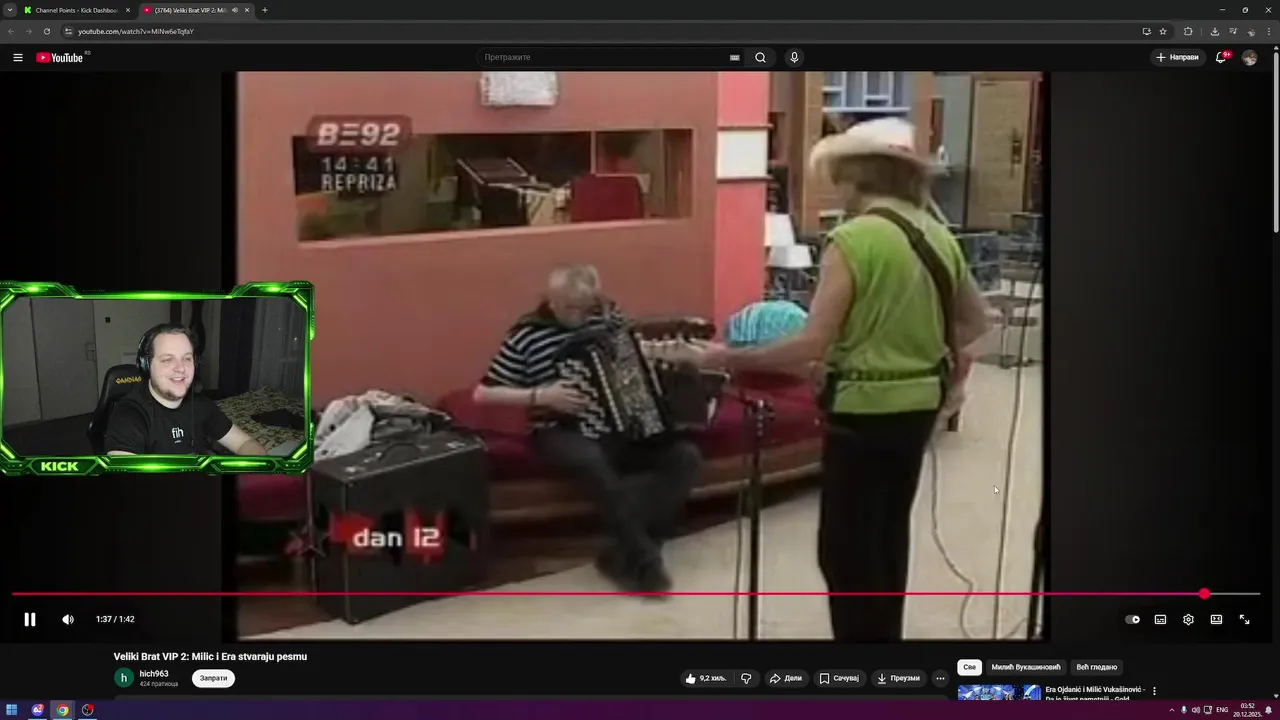Open the YouTube account avatar menu
1280x720 pixels.
point(1249,57)
